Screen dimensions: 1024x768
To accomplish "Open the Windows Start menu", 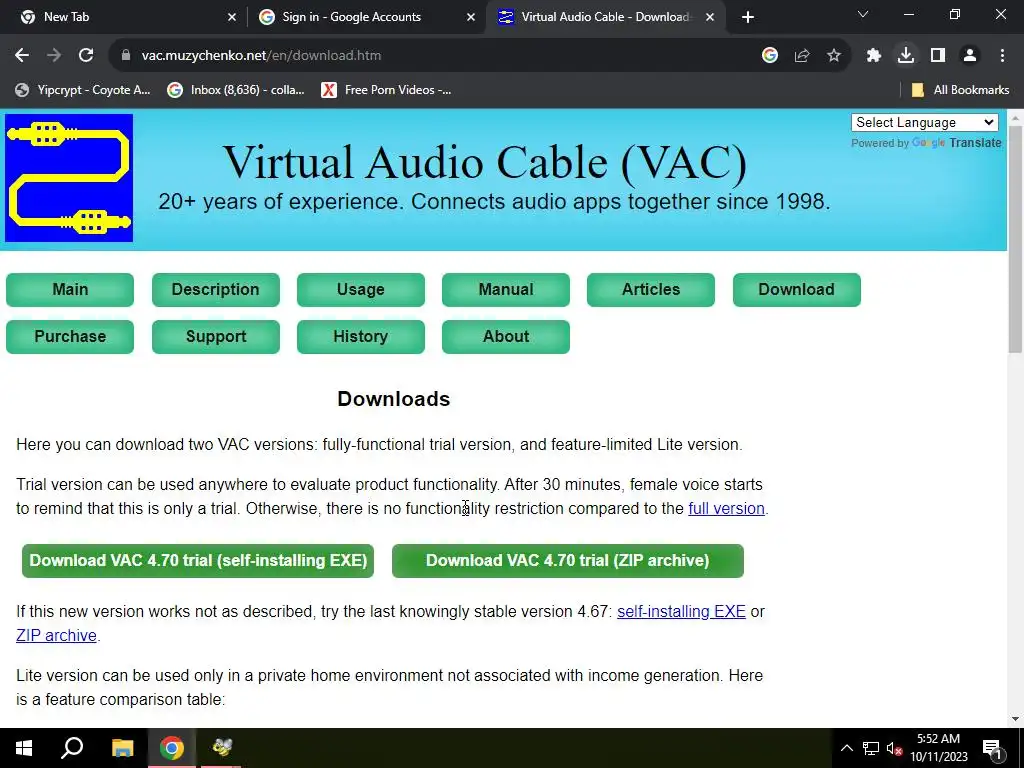I will click(24, 748).
